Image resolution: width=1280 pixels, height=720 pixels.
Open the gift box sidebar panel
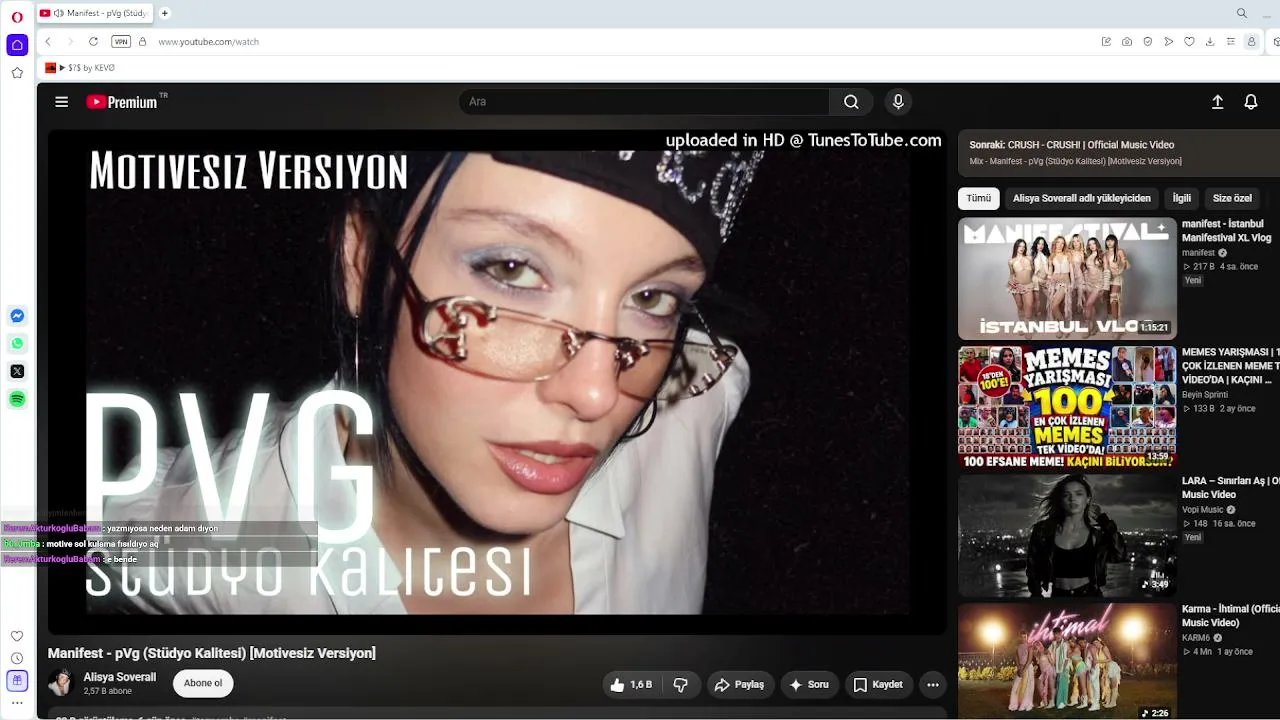[17, 680]
